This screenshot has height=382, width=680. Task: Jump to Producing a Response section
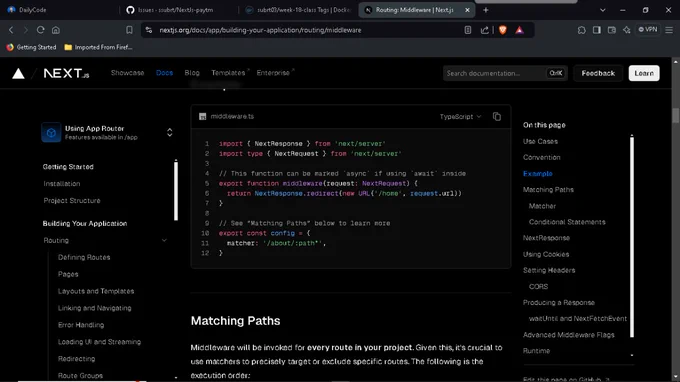coord(559,303)
